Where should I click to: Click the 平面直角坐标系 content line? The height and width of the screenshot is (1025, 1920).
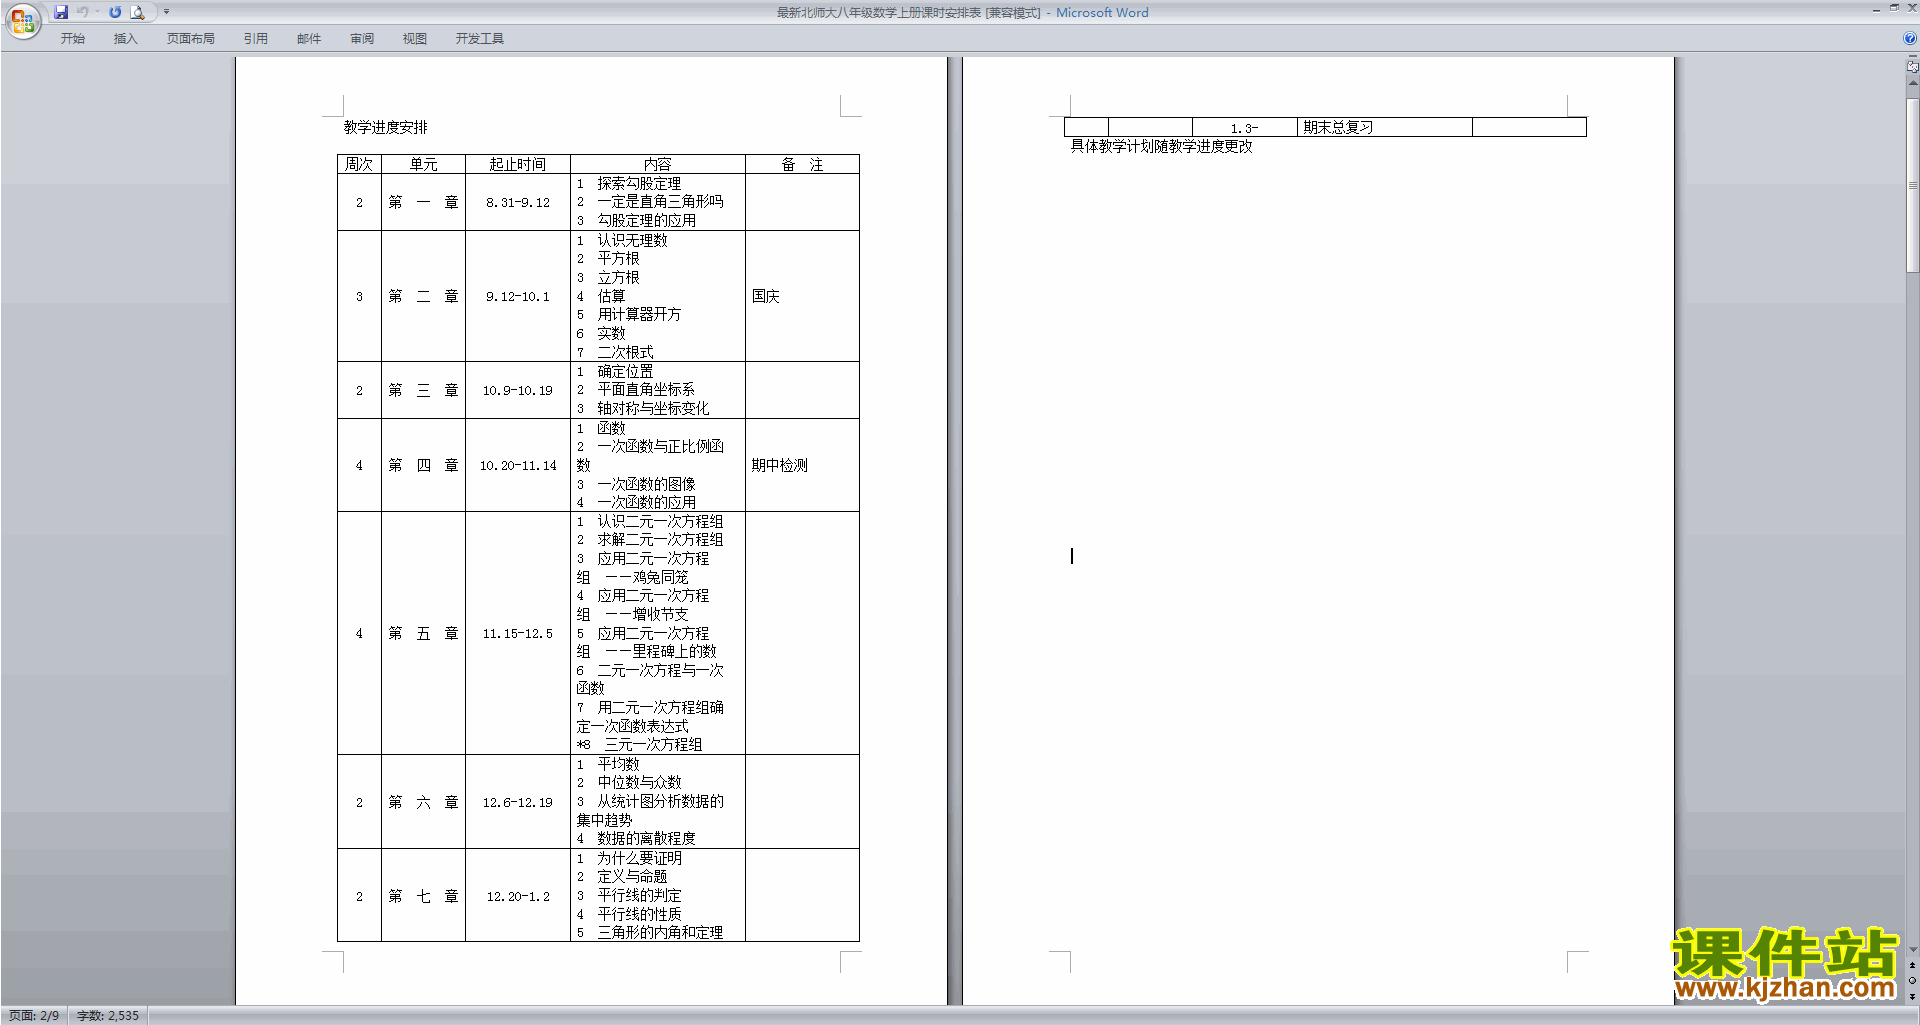pyautogui.click(x=646, y=390)
